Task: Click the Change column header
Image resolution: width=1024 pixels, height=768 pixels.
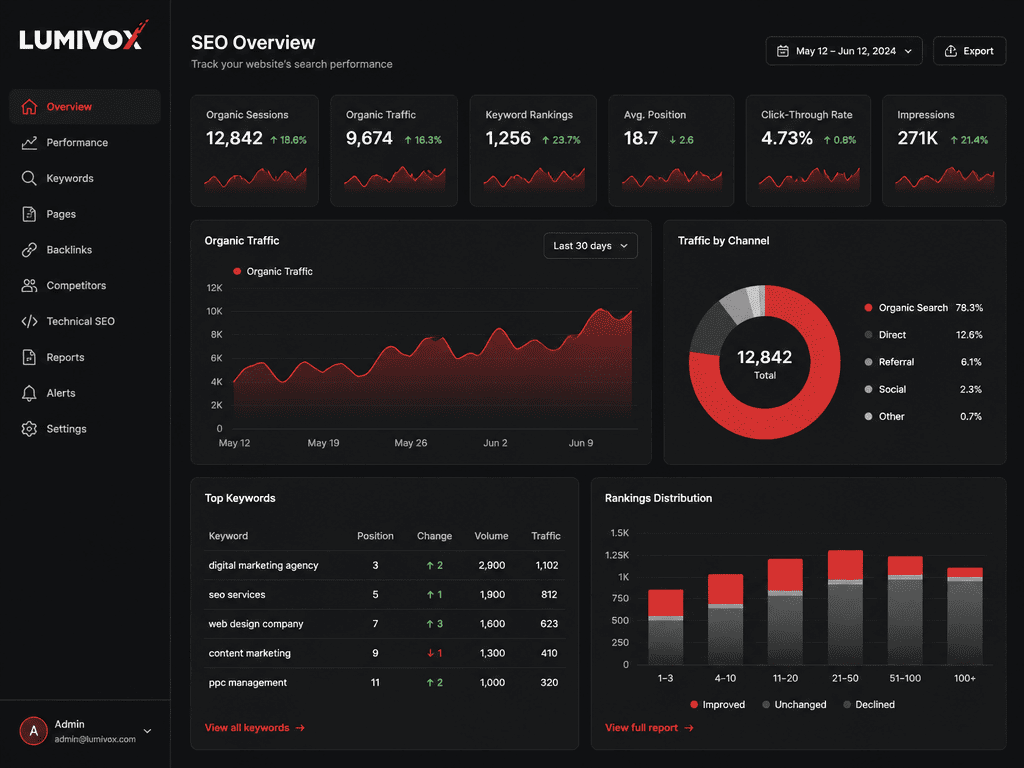Action: pos(434,536)
